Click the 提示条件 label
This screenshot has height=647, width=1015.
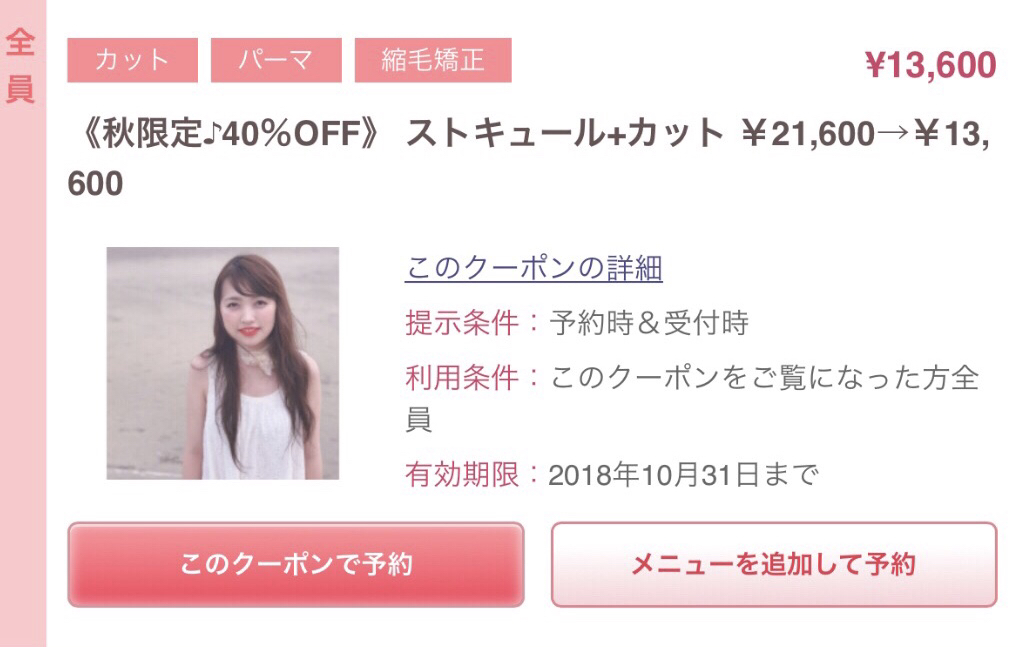462,322
